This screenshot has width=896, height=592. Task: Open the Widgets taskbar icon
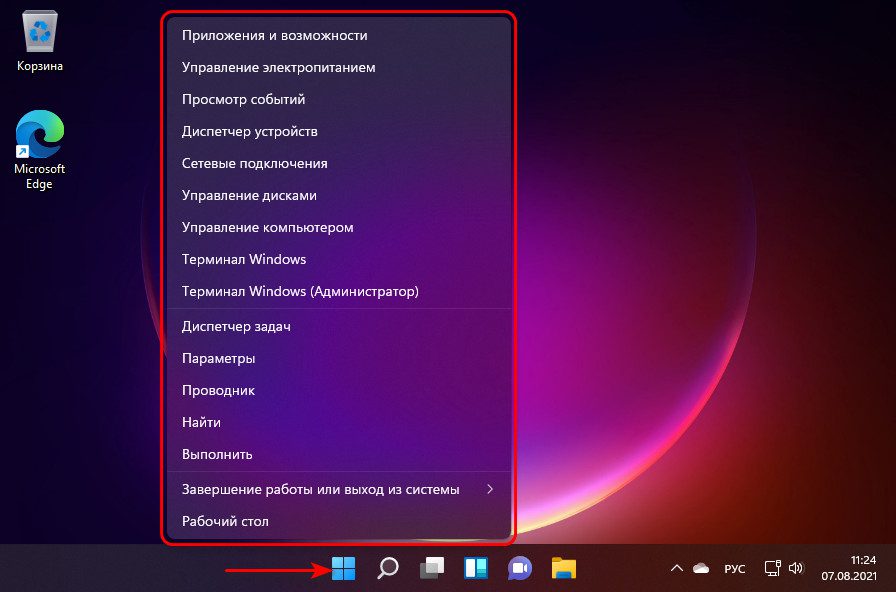476,569
